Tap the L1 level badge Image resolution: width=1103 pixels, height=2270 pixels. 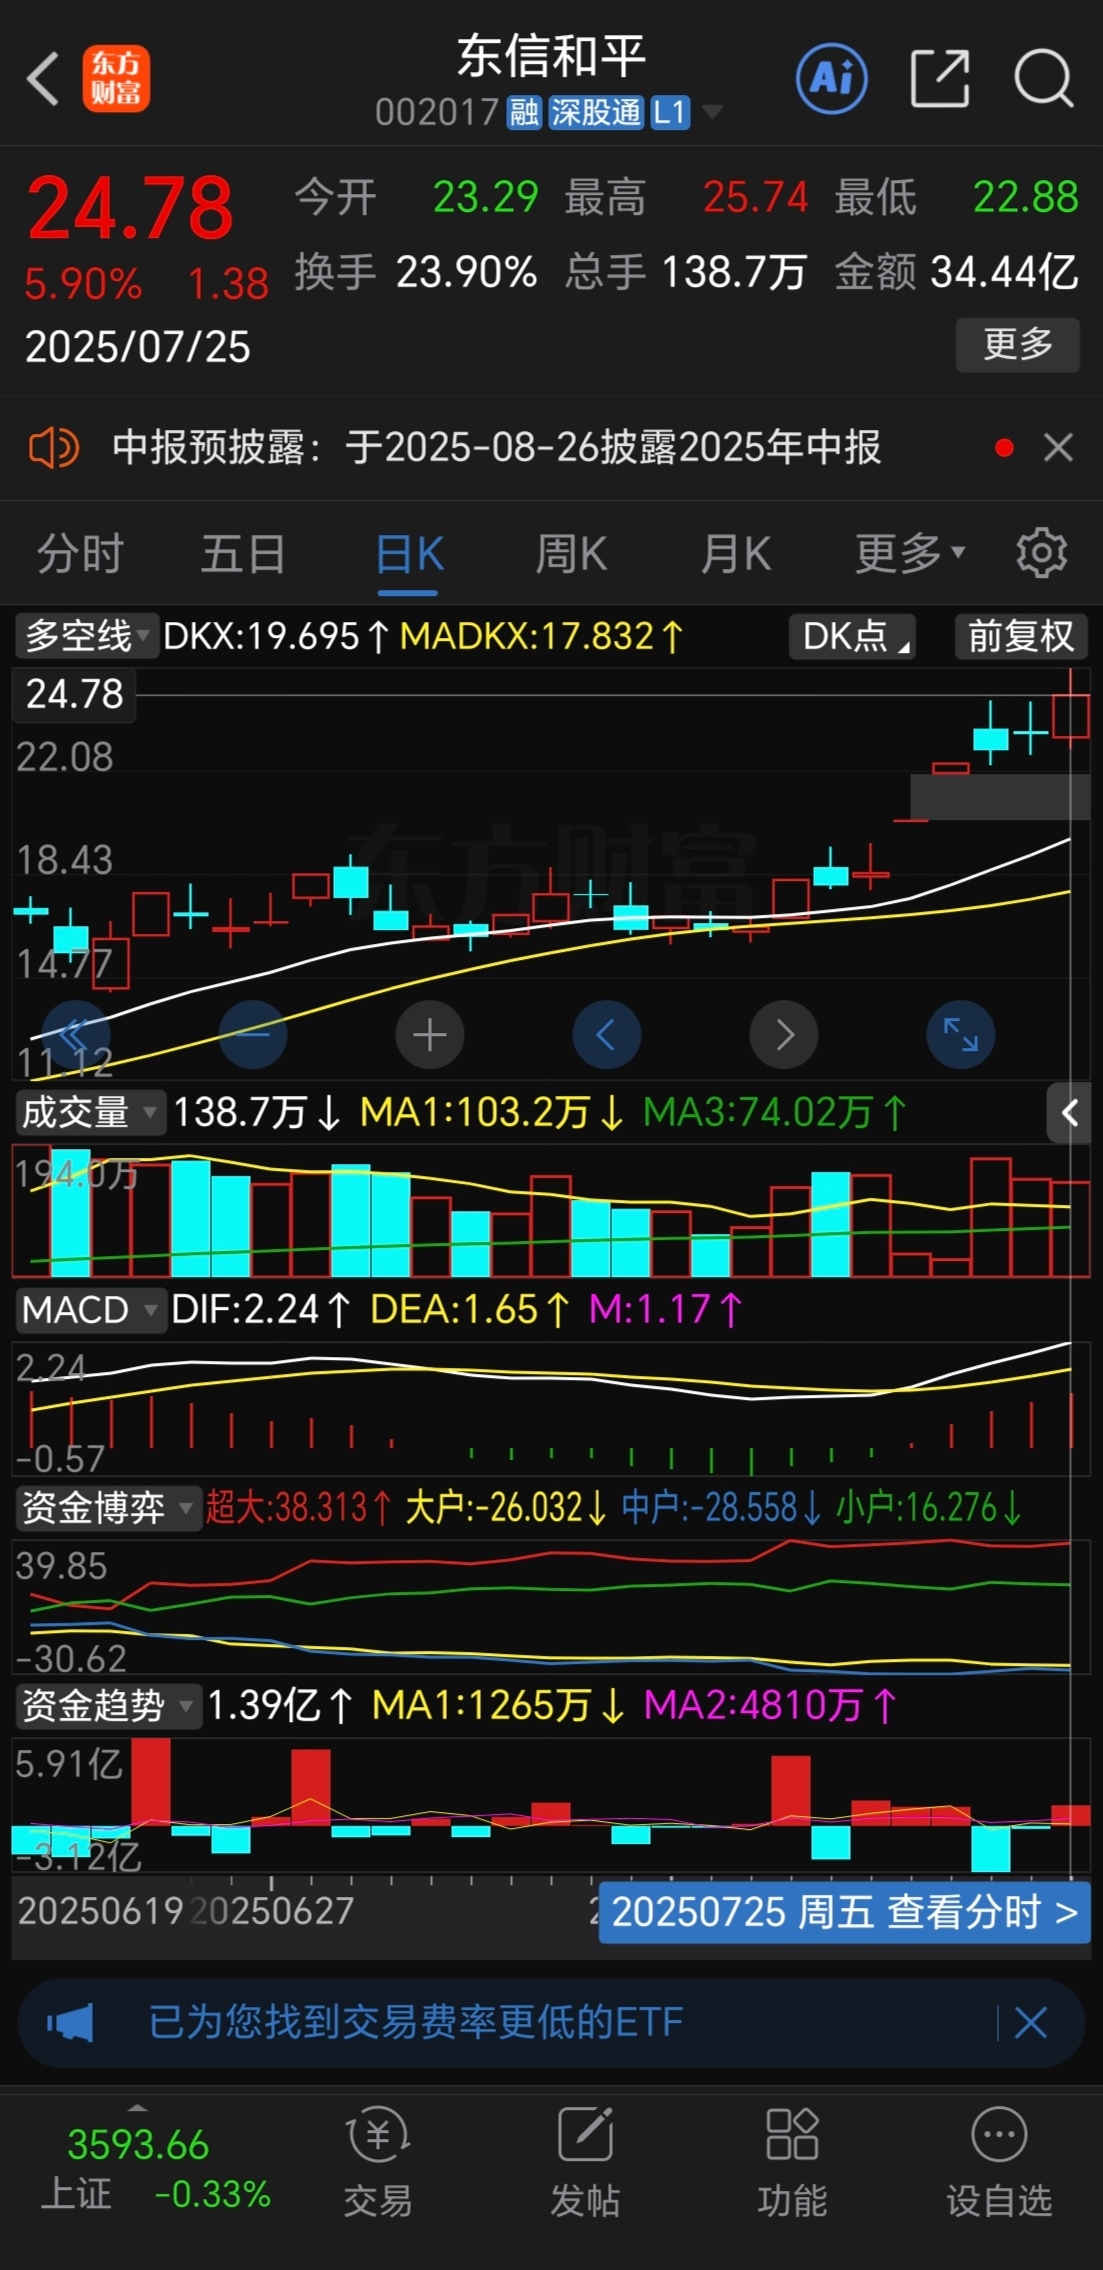click(670, 113)
